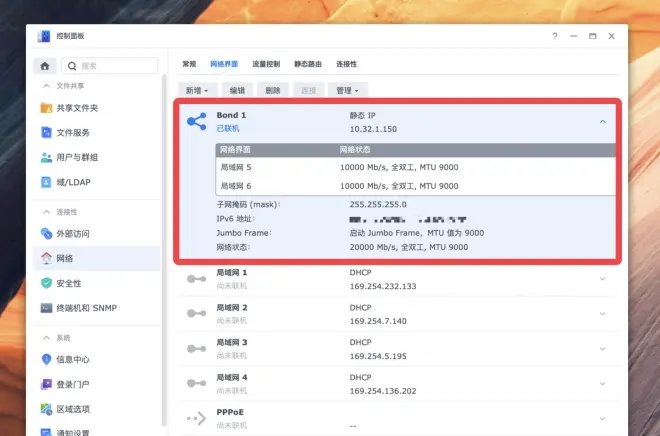
Task: Expand the PPPoE row chevron
Action: [x=602, y=419]
